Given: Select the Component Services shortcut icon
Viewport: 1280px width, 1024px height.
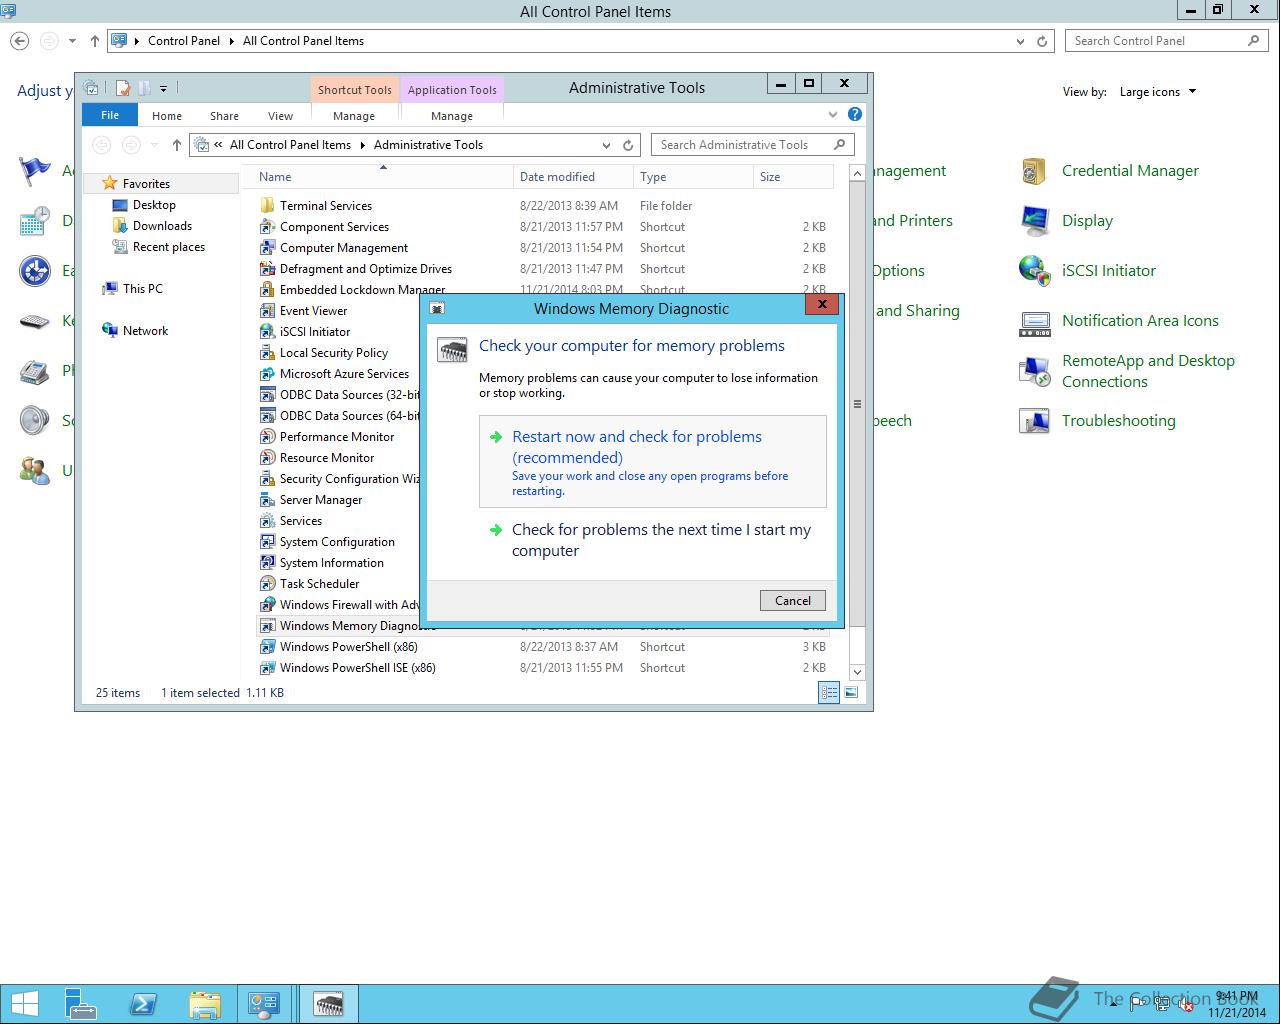Looking at the screenshot, I should pos(267,227).
